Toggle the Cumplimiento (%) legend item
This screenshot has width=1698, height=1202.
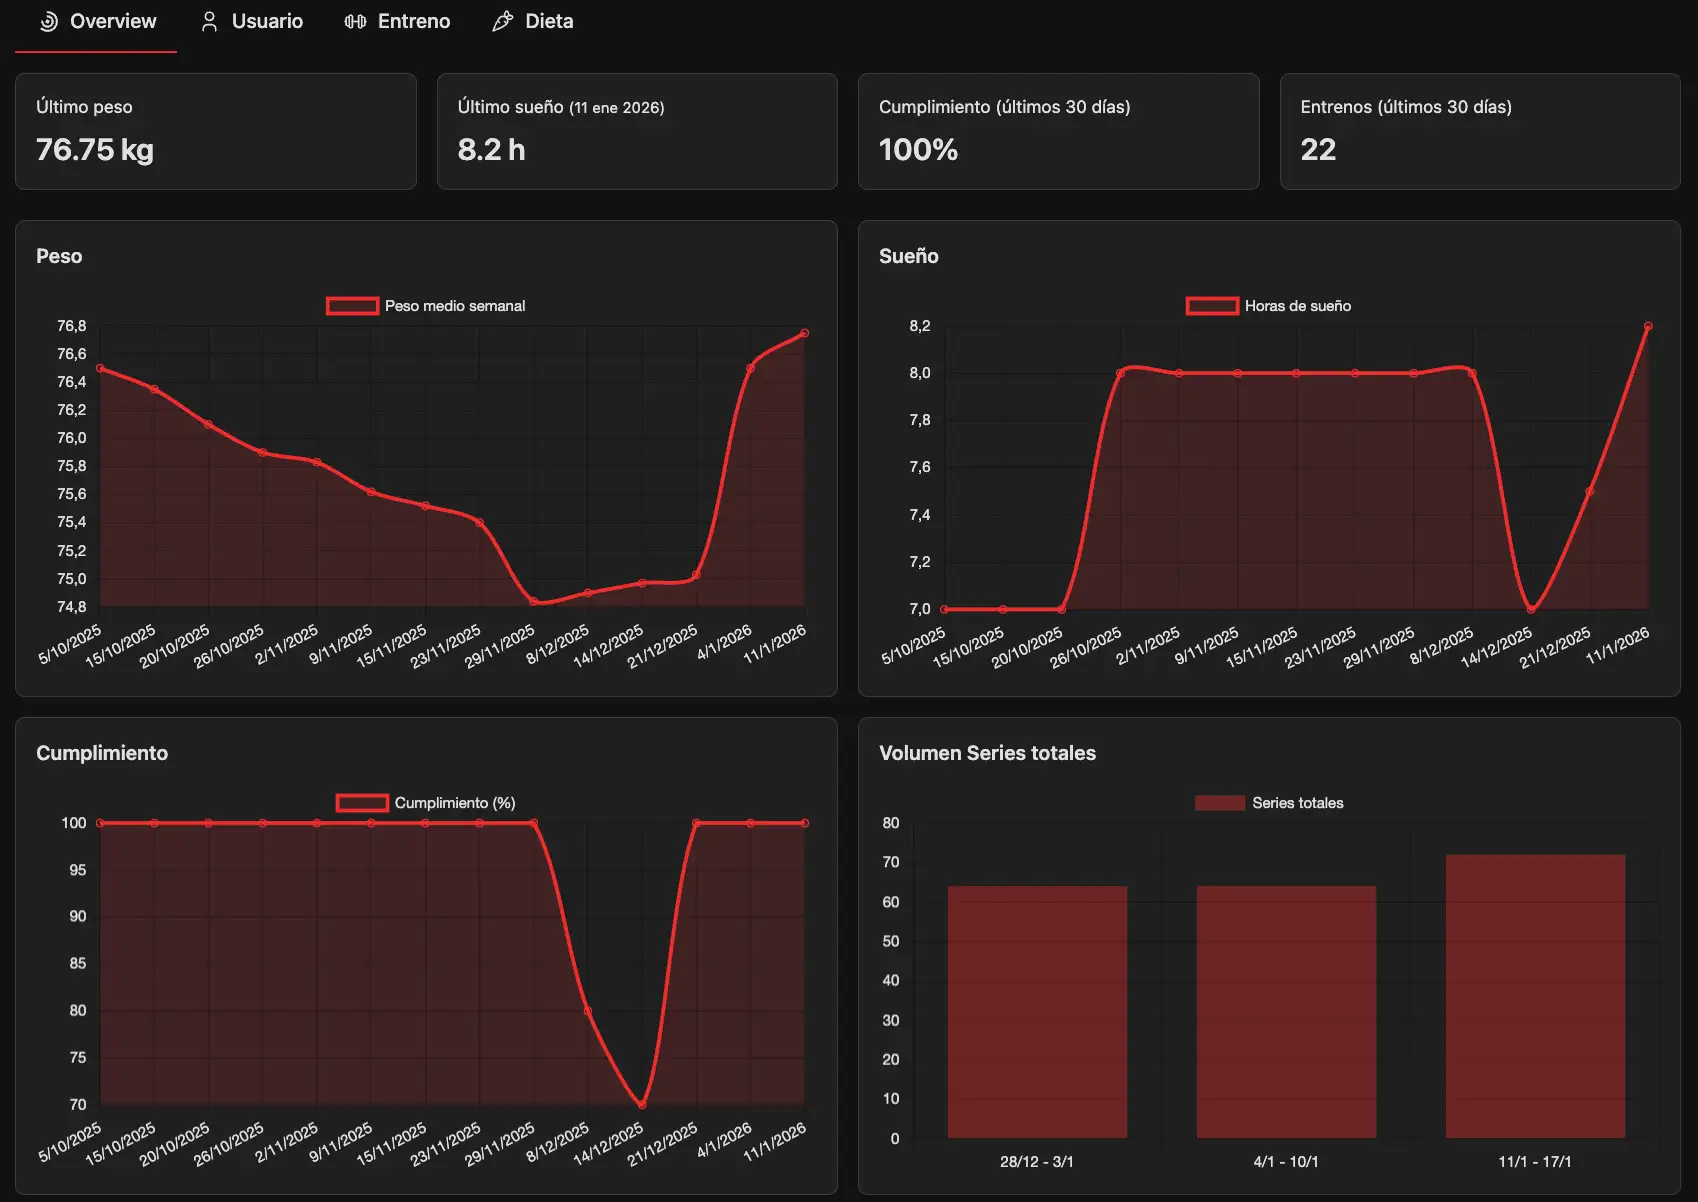426,803
